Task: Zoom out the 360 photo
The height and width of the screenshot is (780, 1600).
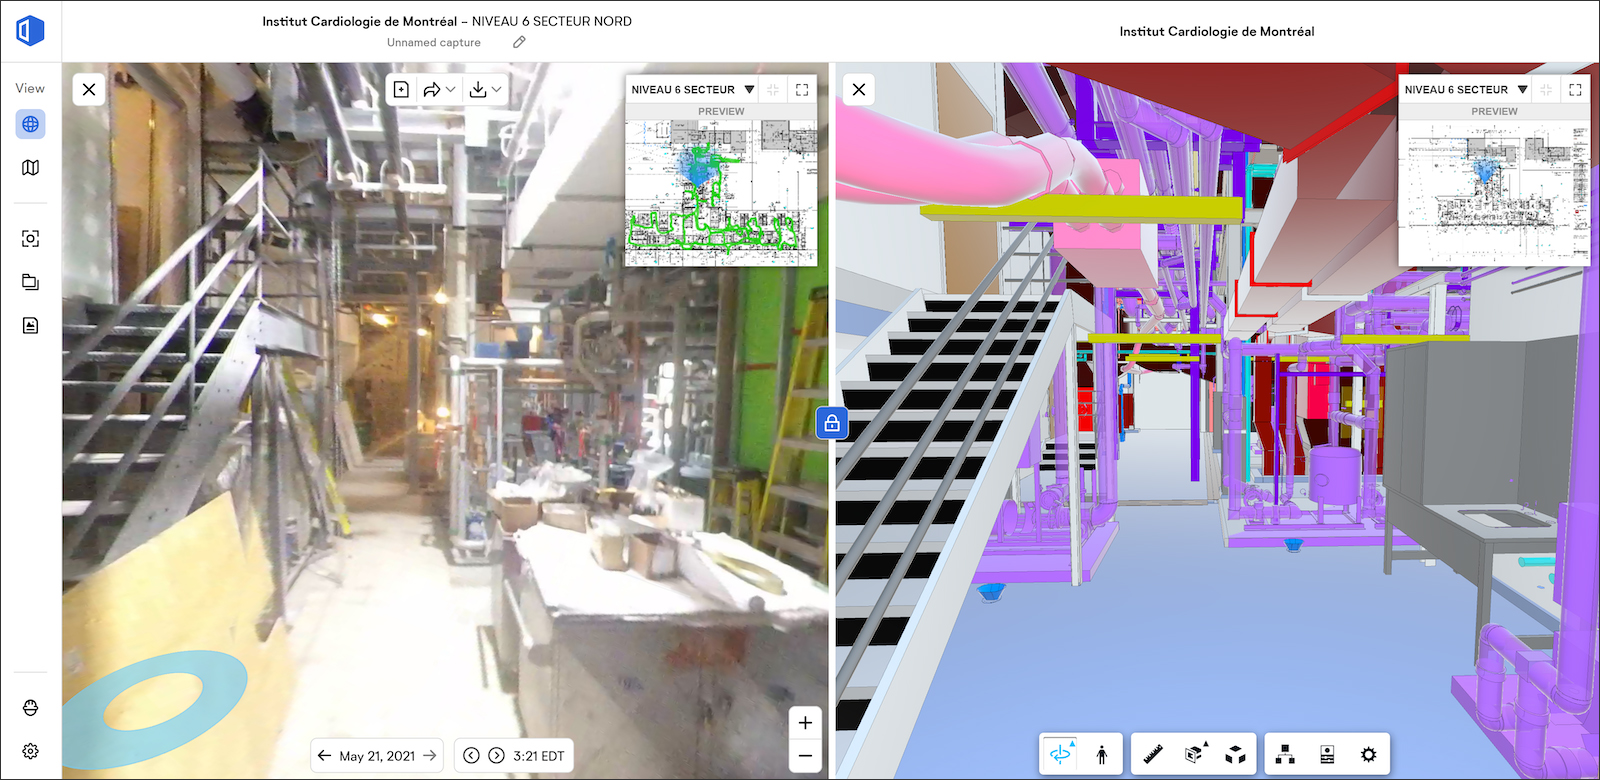Action: pyautogui.click(x=805, y=756)
